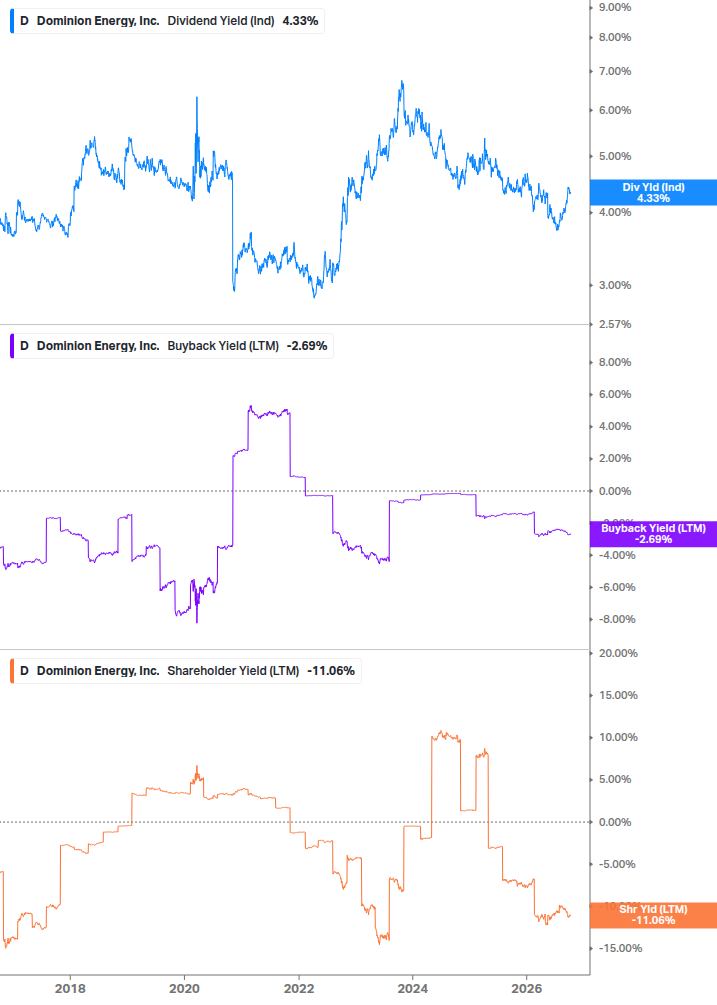Select the purple Buyback Yield color bar

[12, 345]
